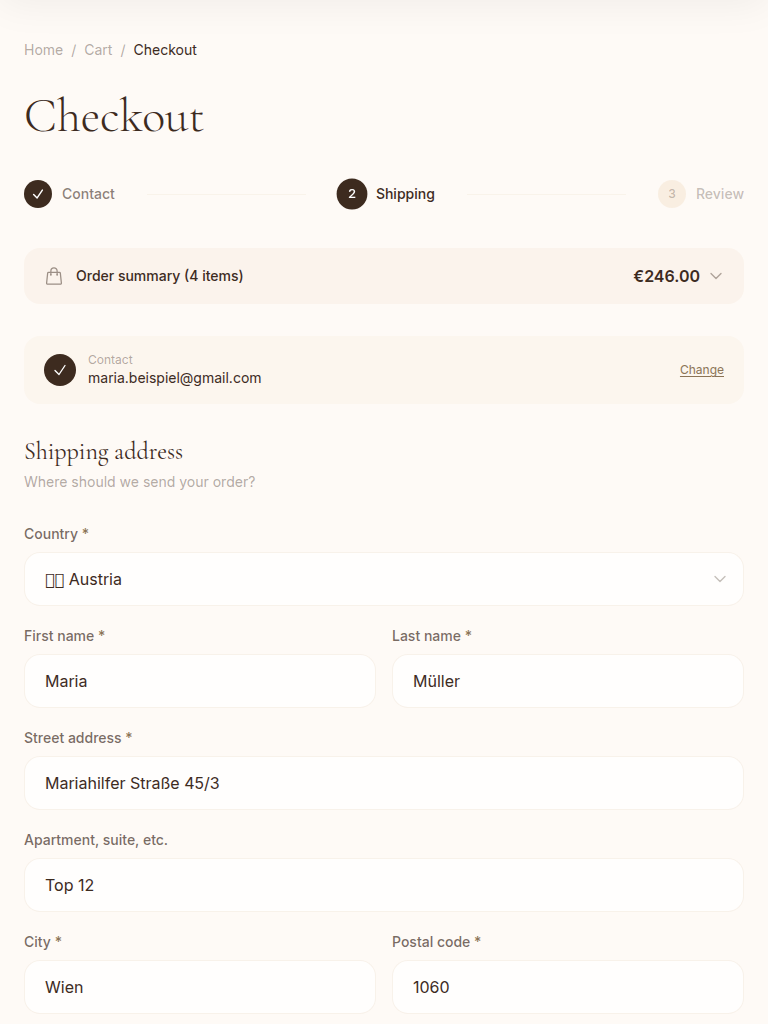Click the Shipping step number 2 circle
Image resolution: width=768 pixels, height=1024 pixels.
[352, 194]
